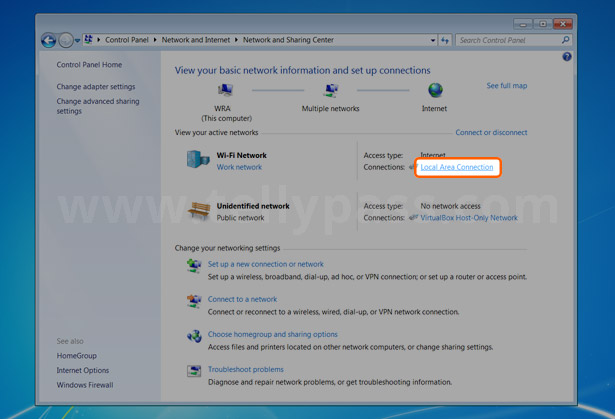615x419 pixels.
Task: Expand the recent pages dropdown next to forward button
Action: (78, 40)
